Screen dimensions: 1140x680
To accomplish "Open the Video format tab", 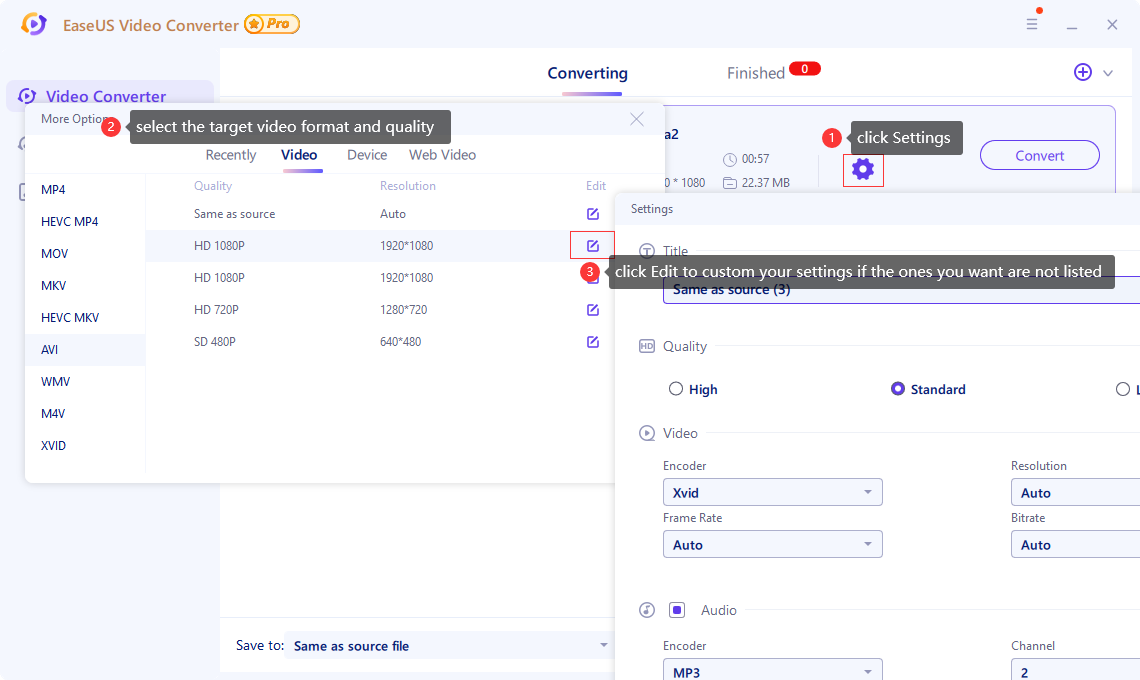I will pyautogui.click(x=299, y=155).
